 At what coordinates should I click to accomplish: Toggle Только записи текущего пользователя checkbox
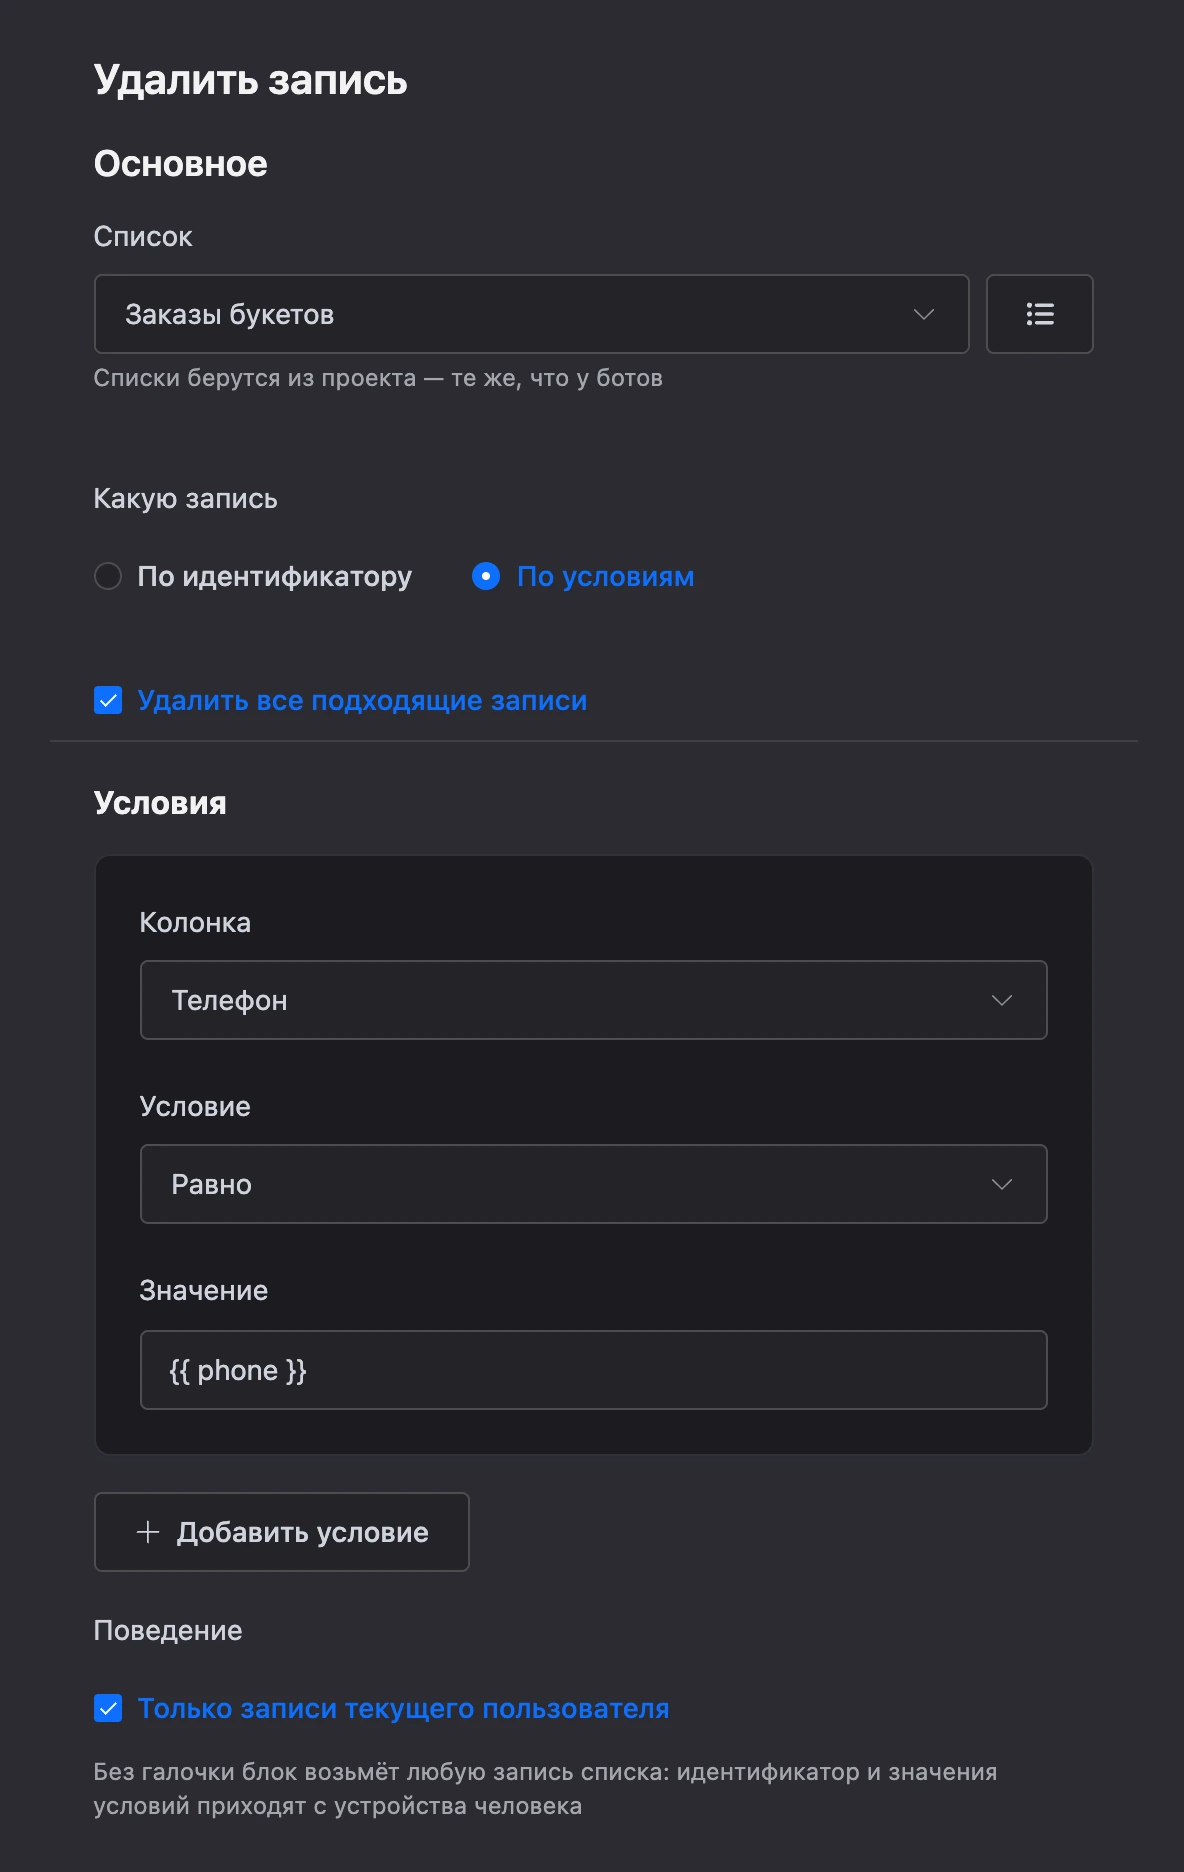tap(108, 1708)
